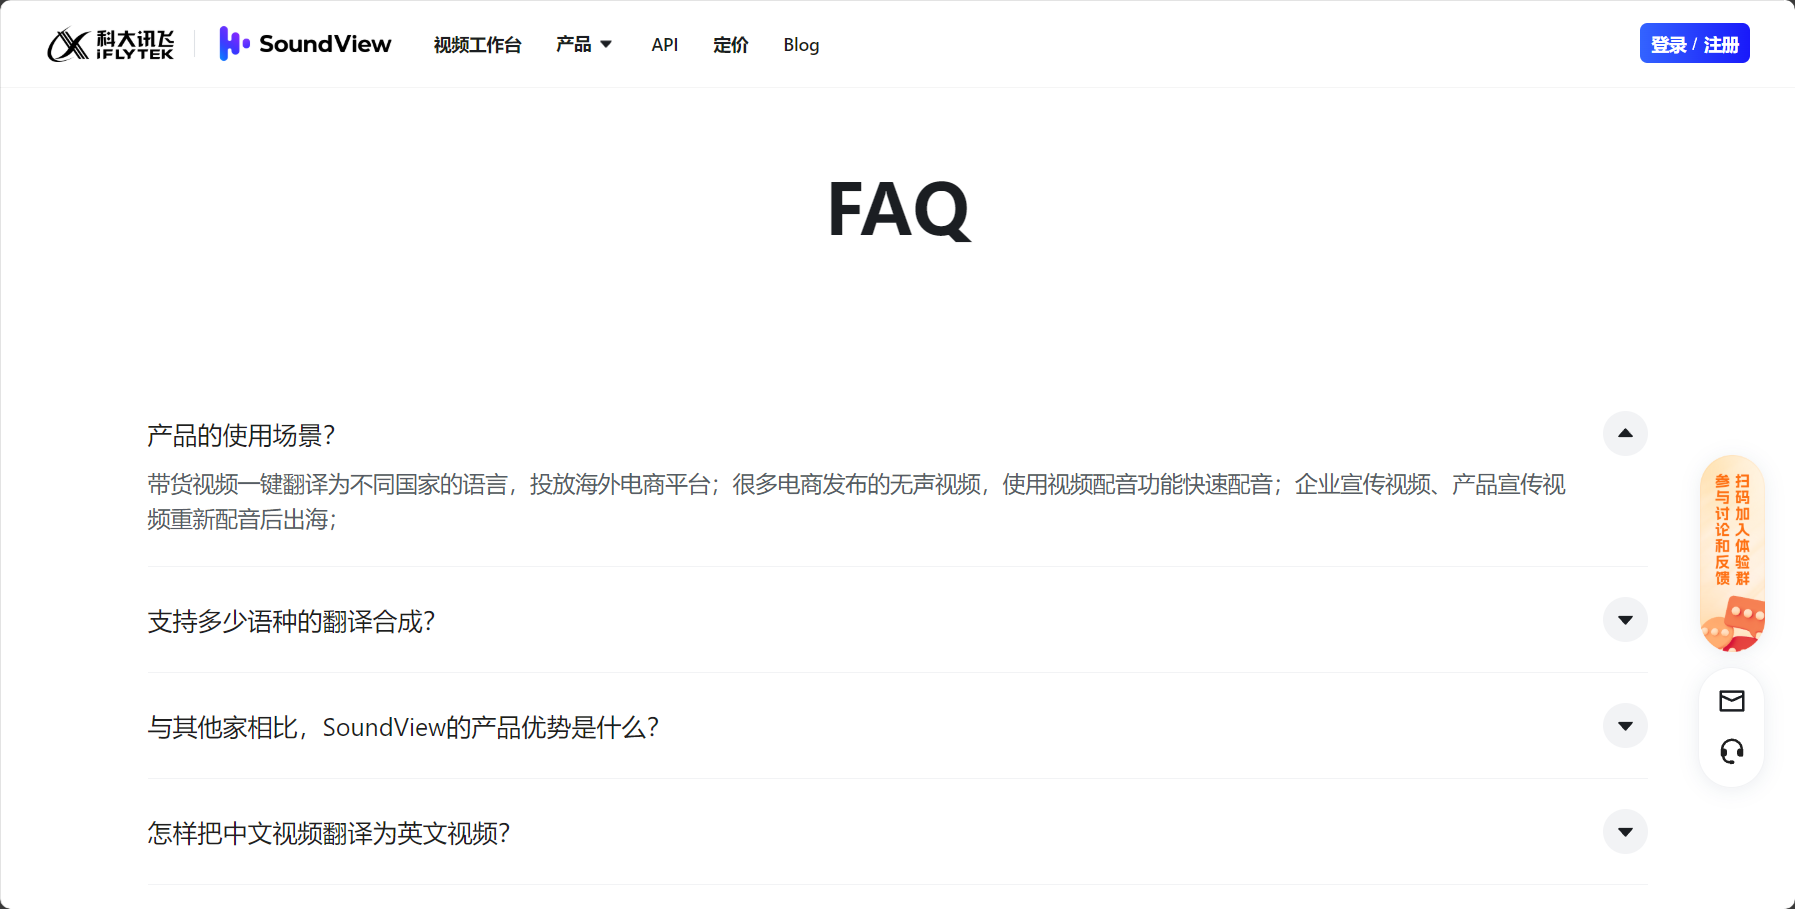
Task: Click the answer text starting 带货视频一键翻译
Action: pyautogui.click(x=856, y=502)
